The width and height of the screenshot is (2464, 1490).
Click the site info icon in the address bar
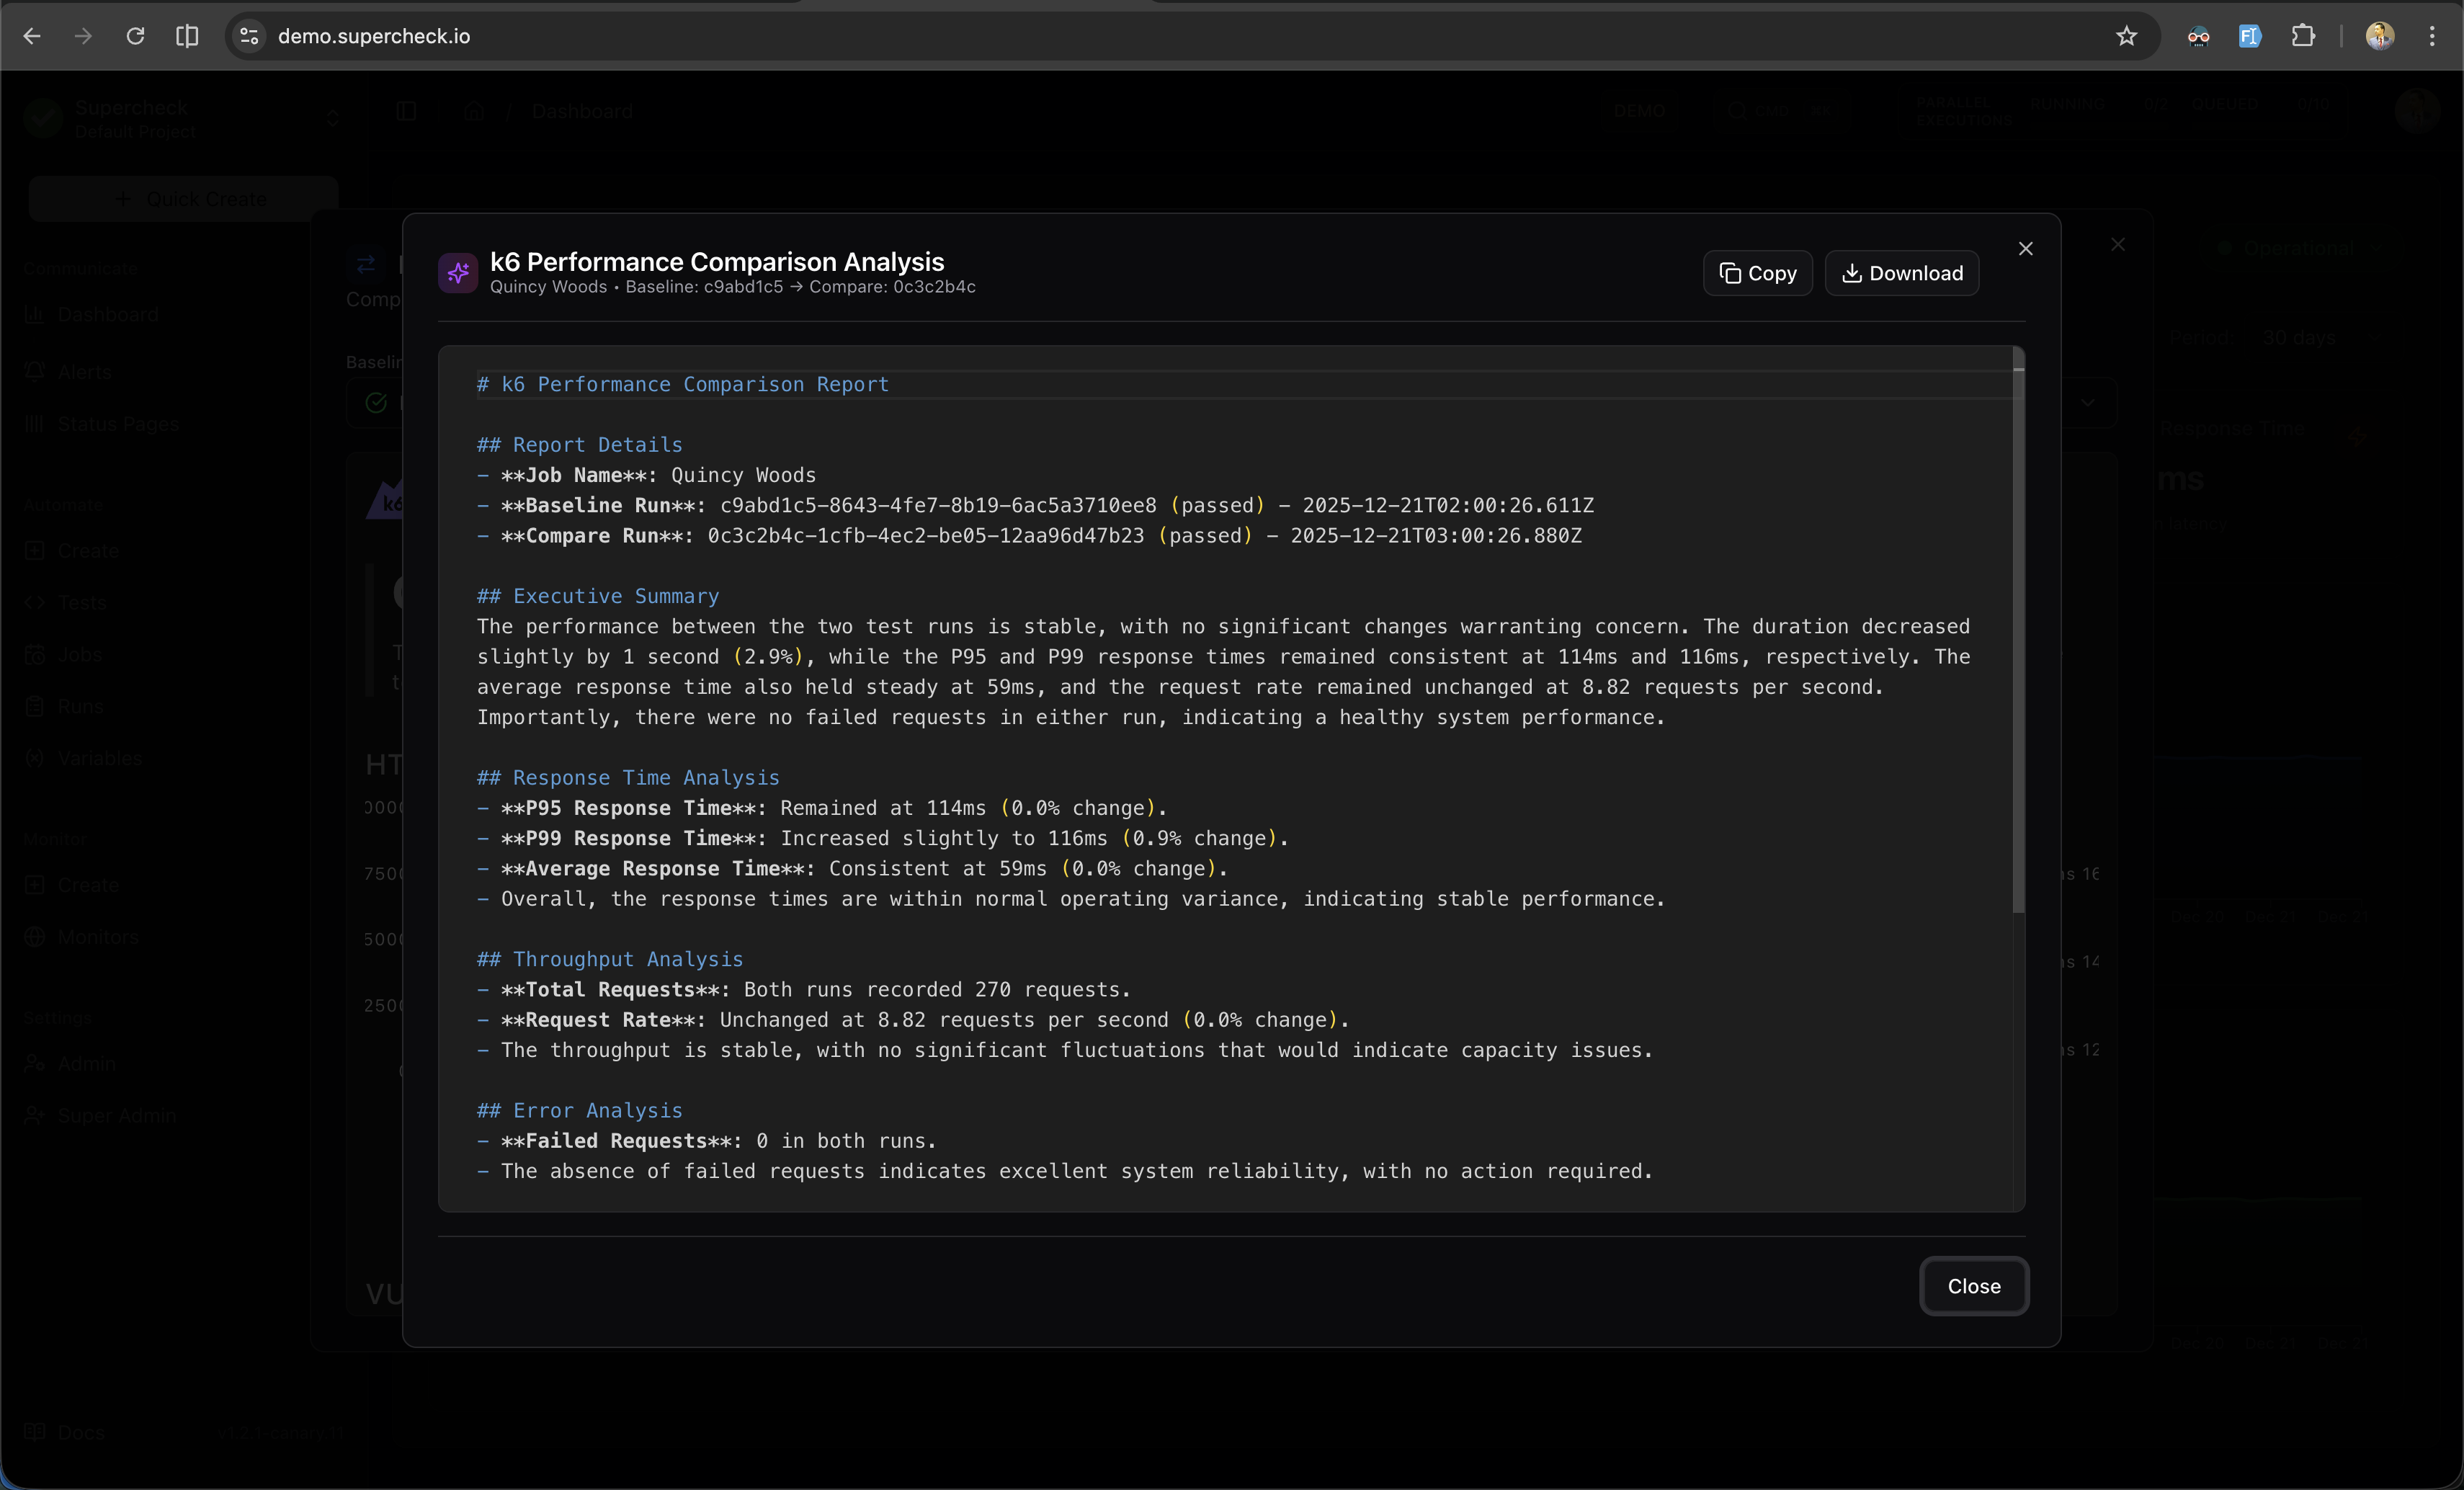click(x=249, y=36)
